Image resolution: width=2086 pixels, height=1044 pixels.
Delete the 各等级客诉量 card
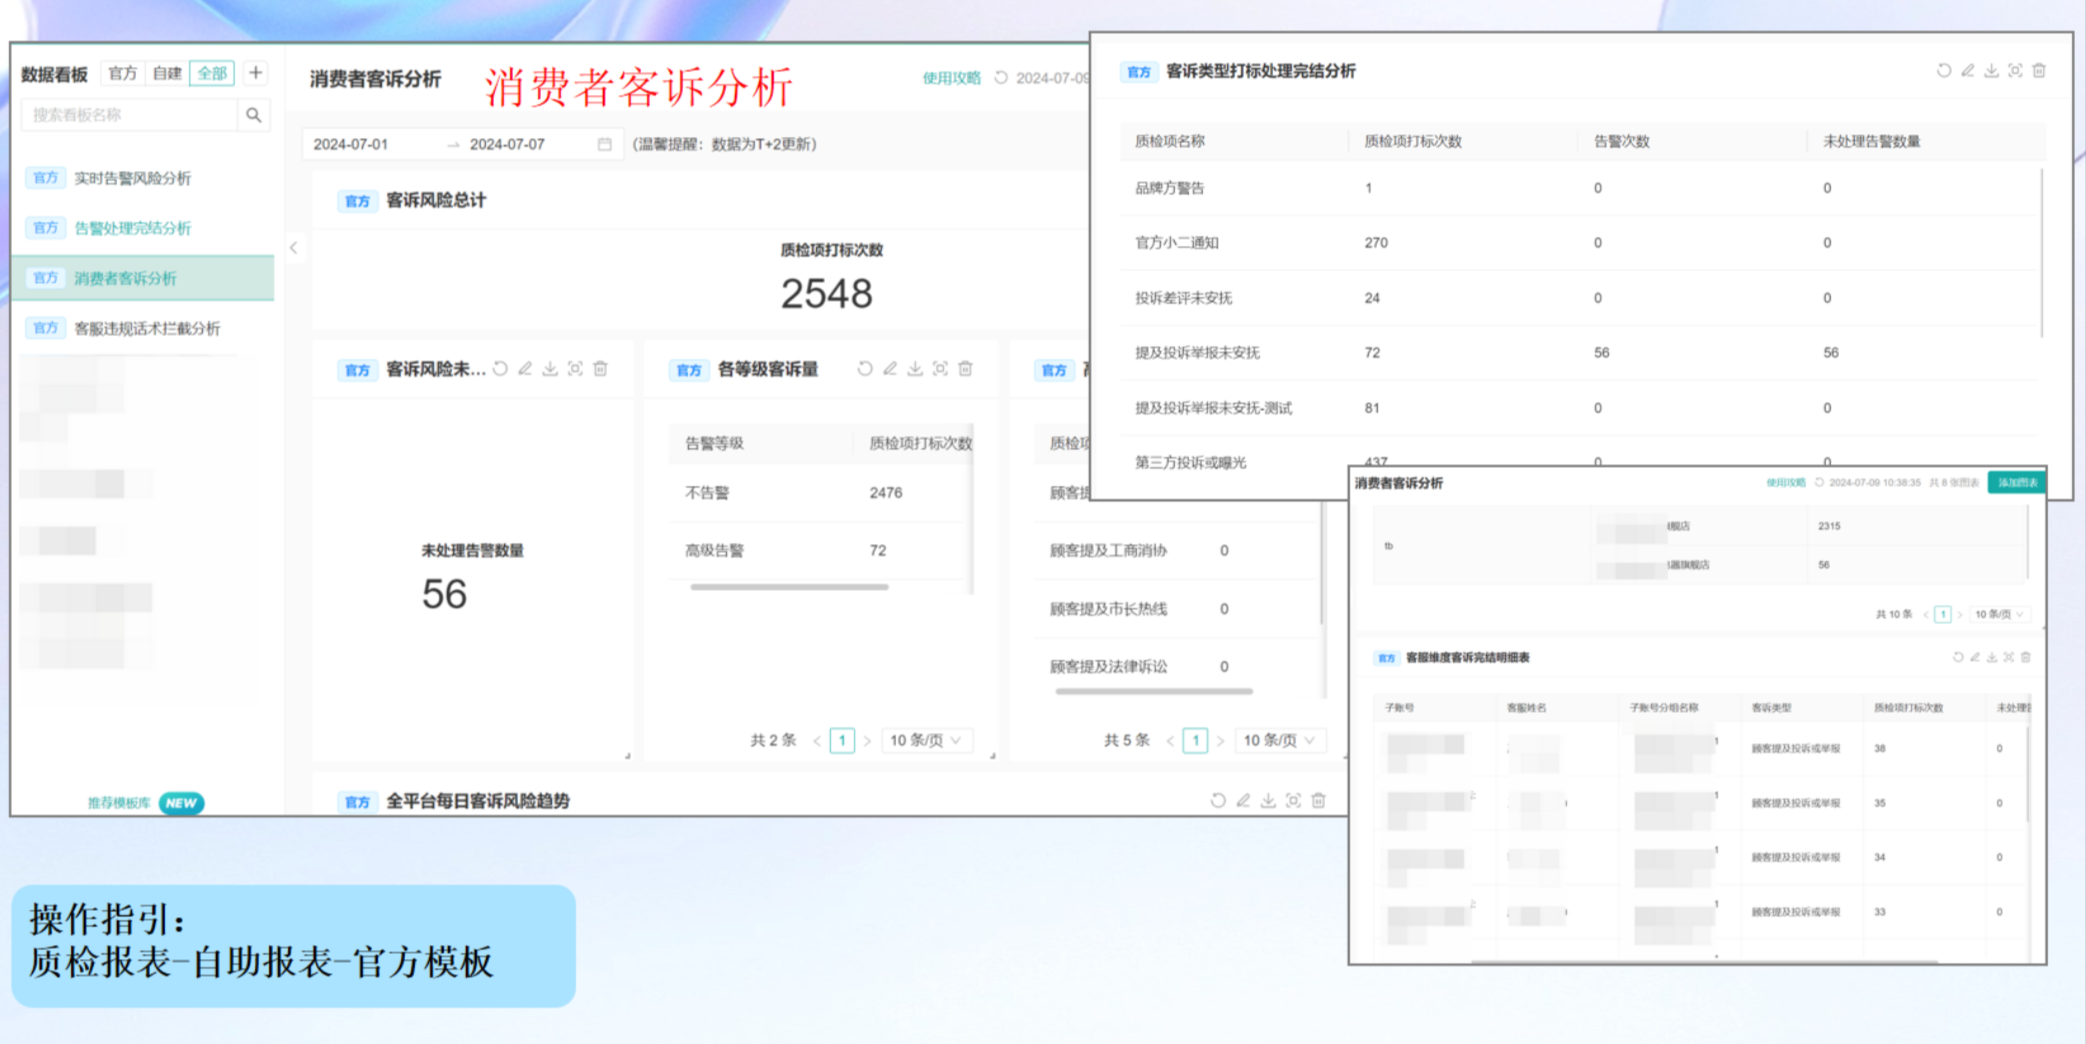(x=965, y=369)
